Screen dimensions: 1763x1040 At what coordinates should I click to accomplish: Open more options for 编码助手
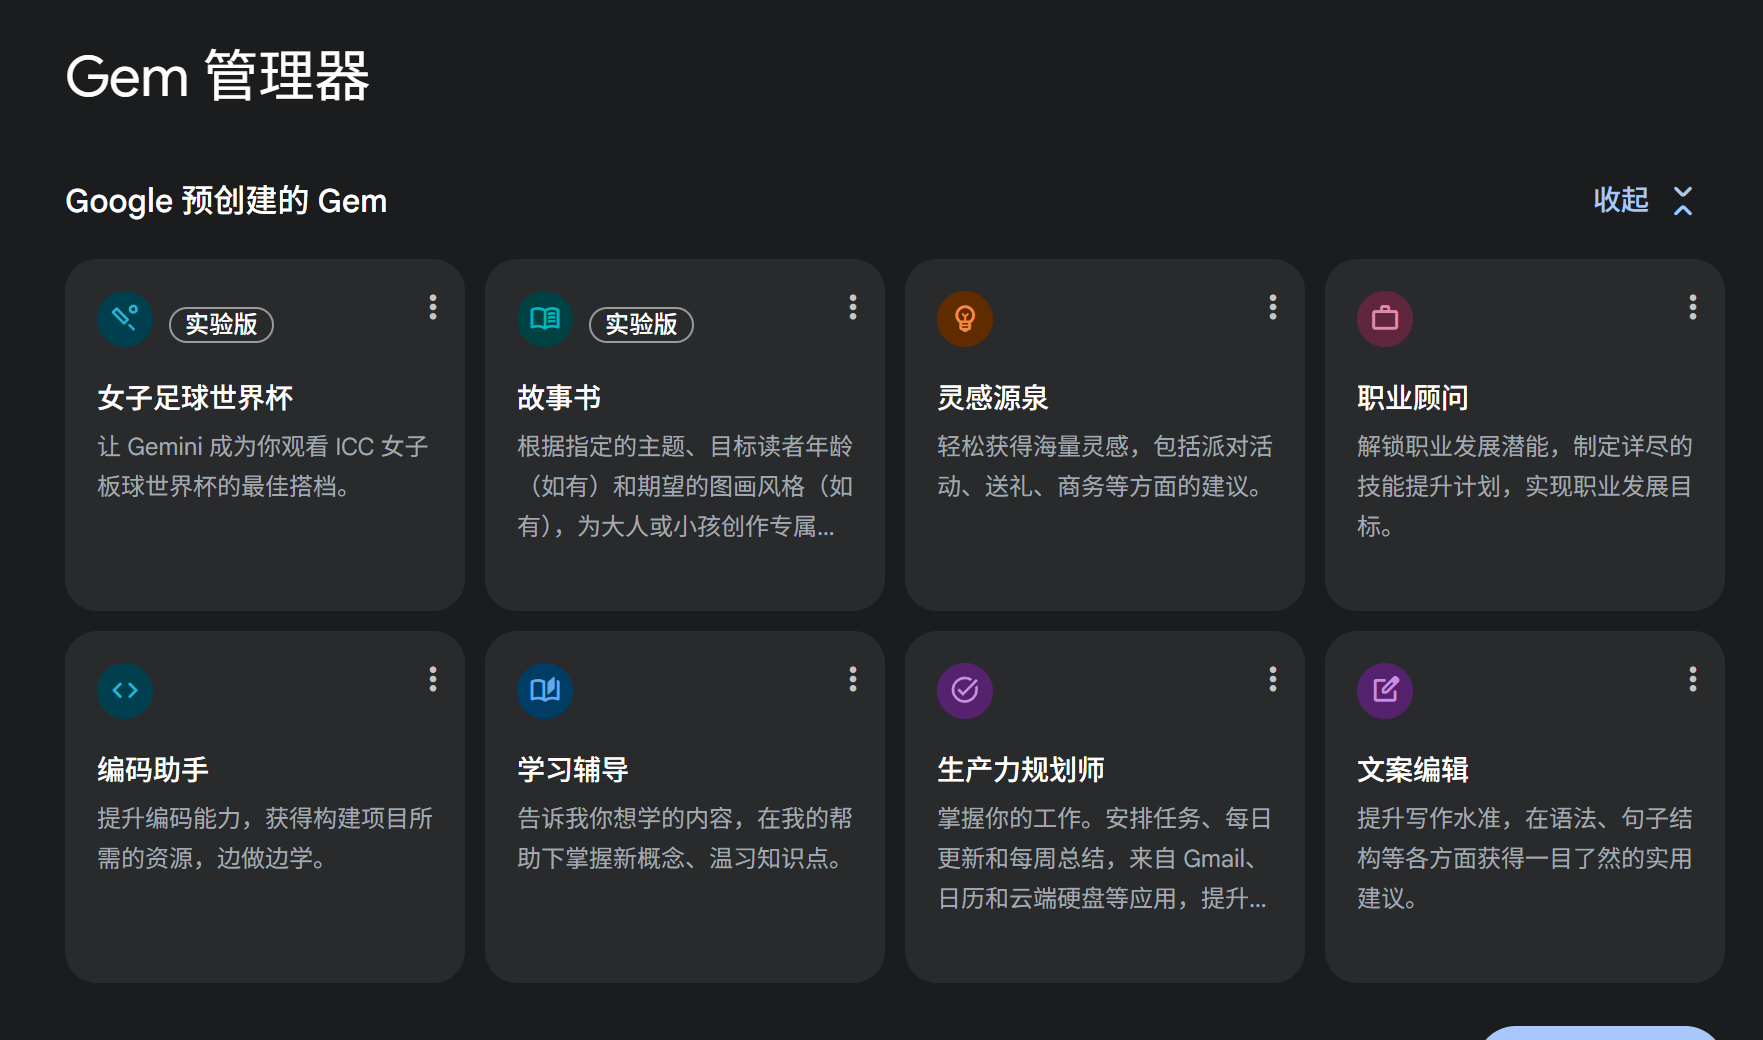point(433,679)
